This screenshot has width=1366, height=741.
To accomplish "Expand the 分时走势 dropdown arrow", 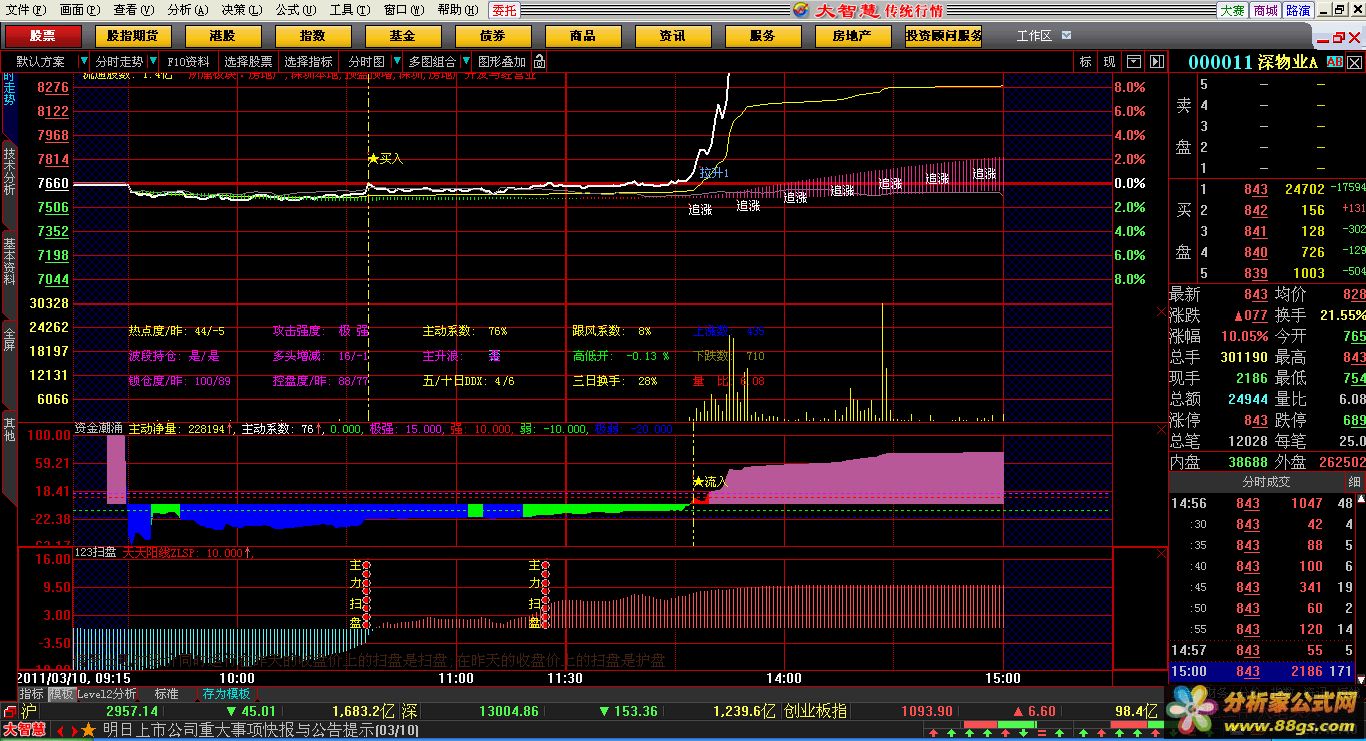I will (x=153, y=62).
